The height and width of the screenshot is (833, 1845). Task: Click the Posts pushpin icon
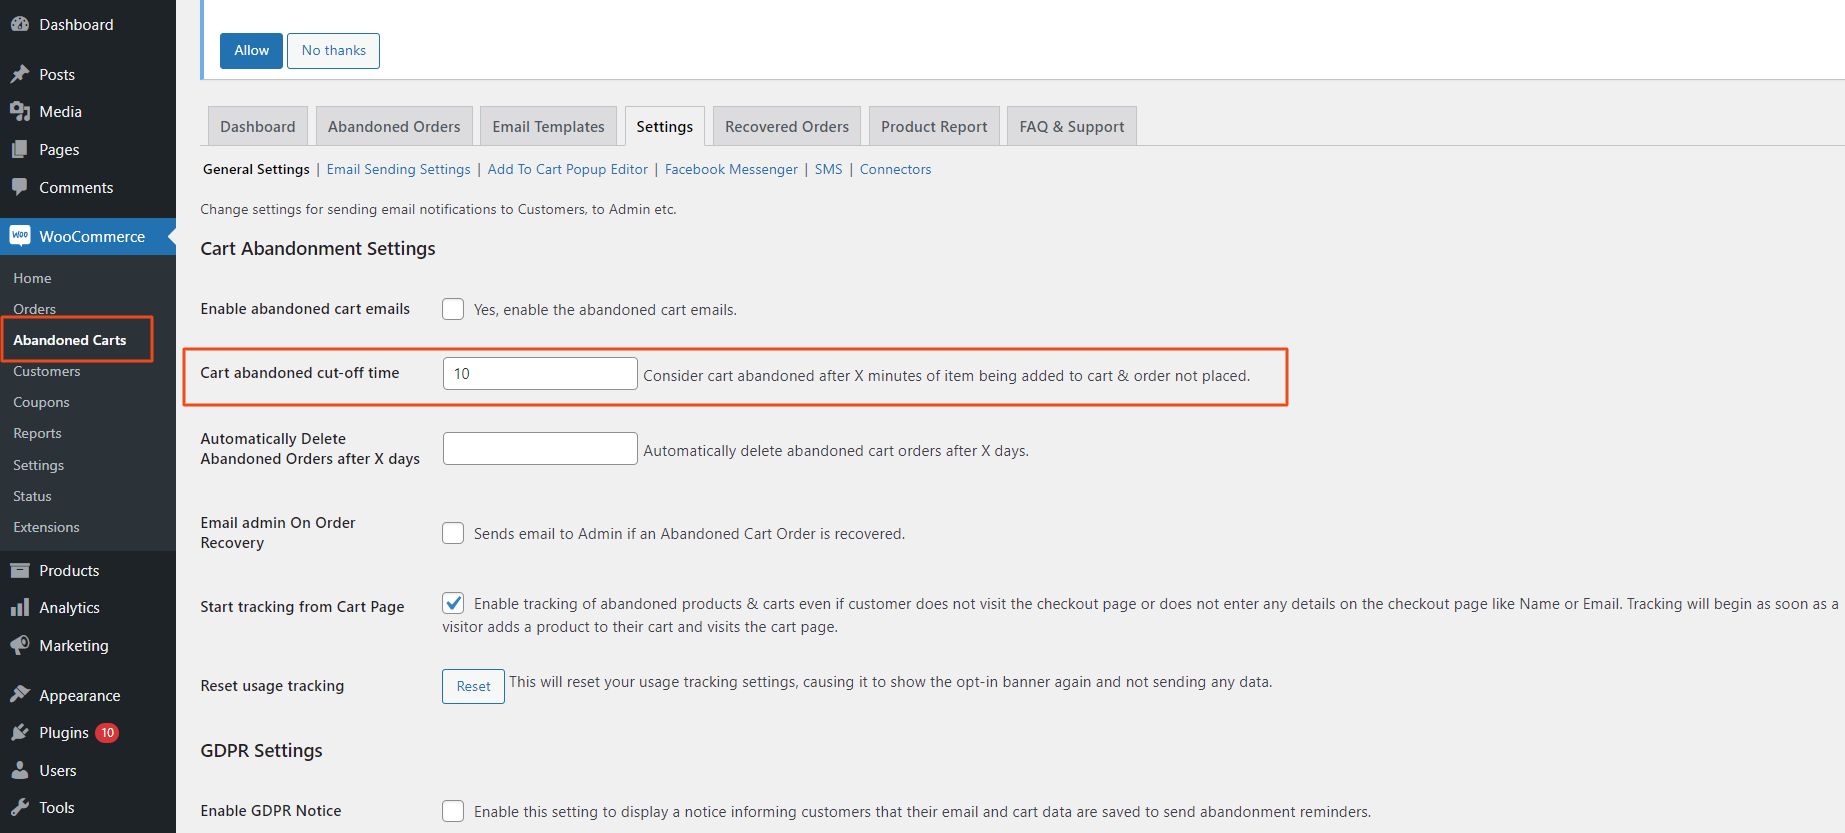click(x=20, y=74)
